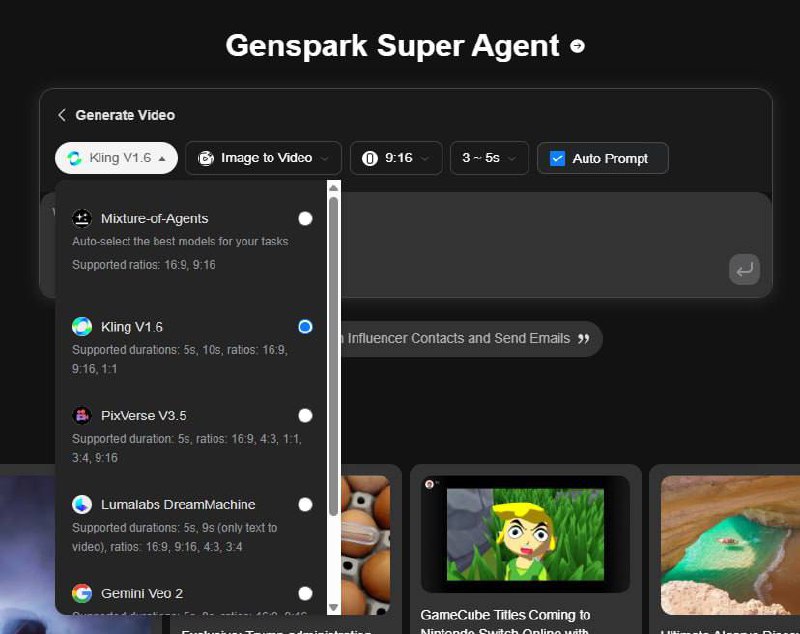Click the camera icon in Image to Video
This screenshot has height=634, width=800.
(x=206, y=159)
